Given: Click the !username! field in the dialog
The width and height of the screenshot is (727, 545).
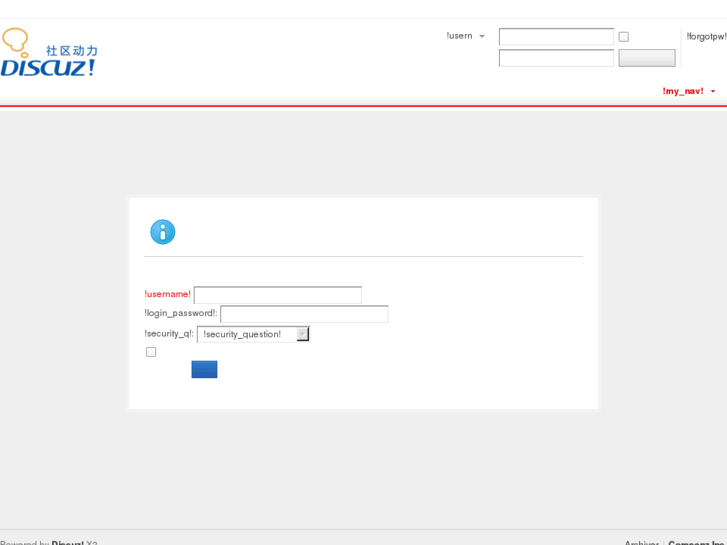Looking at the screenshot, I should click(278, 295).
